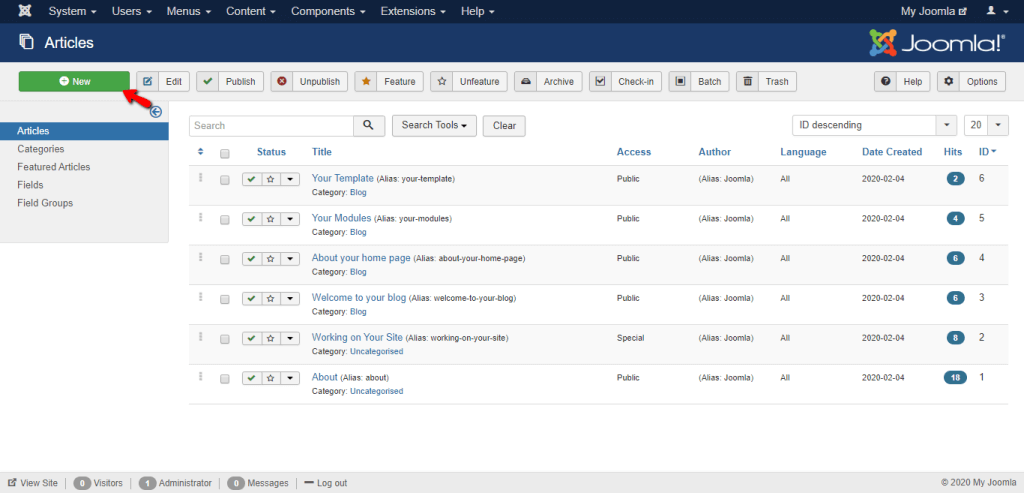Select the checkbox for Welcome to your blog
Image resolution: width=1024 pixels, height=493 pixels.
click(x=225, y=299)
